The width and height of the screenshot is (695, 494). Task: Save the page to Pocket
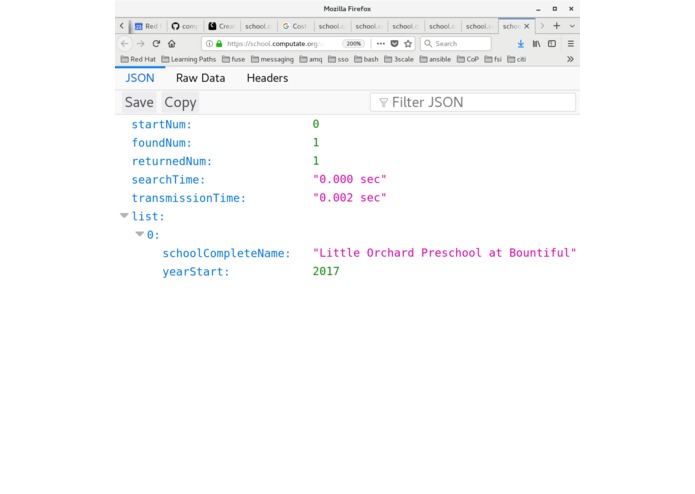394,43
